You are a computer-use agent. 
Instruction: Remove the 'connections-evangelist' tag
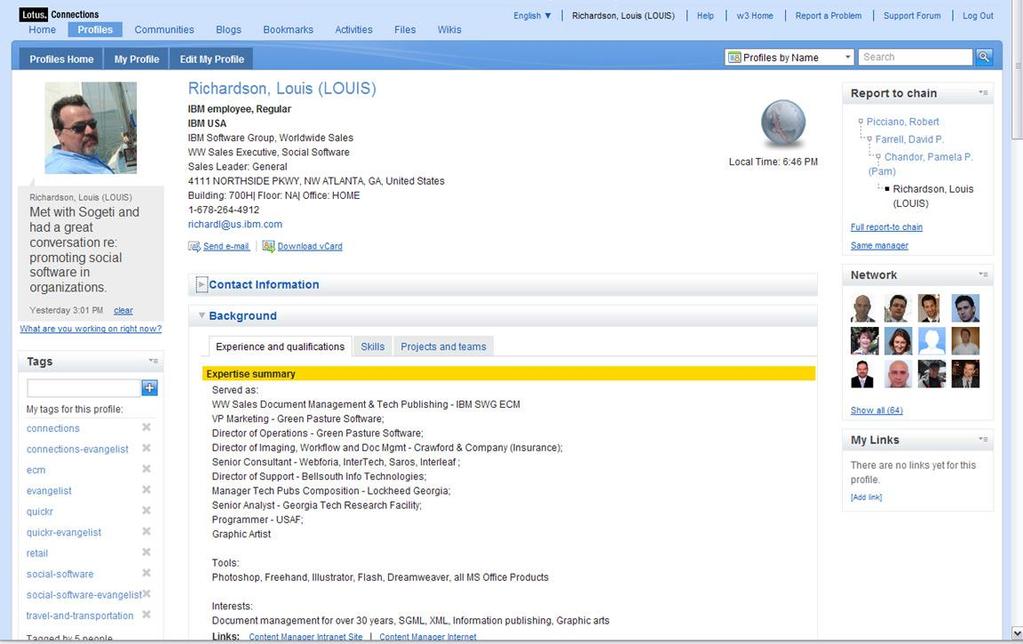pyautogui.click(x=146, y=448)
